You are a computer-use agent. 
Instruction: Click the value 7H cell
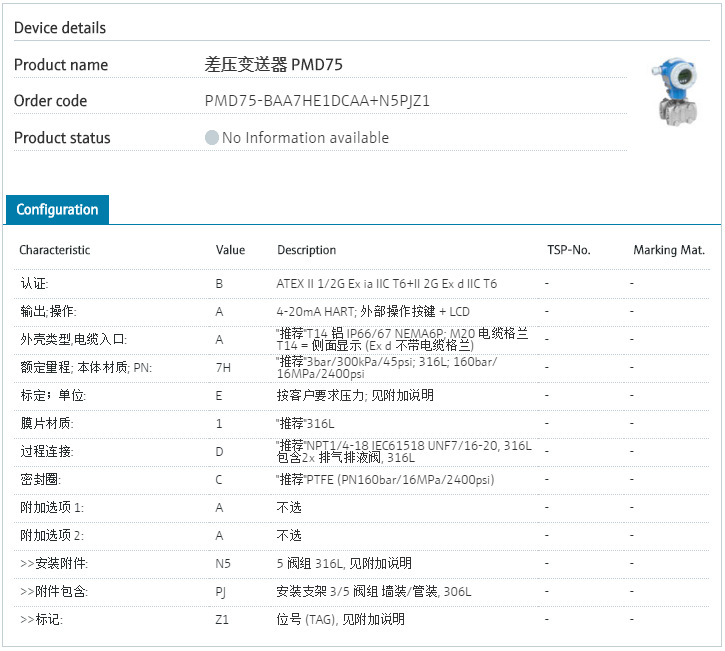(x=223, y=368)
